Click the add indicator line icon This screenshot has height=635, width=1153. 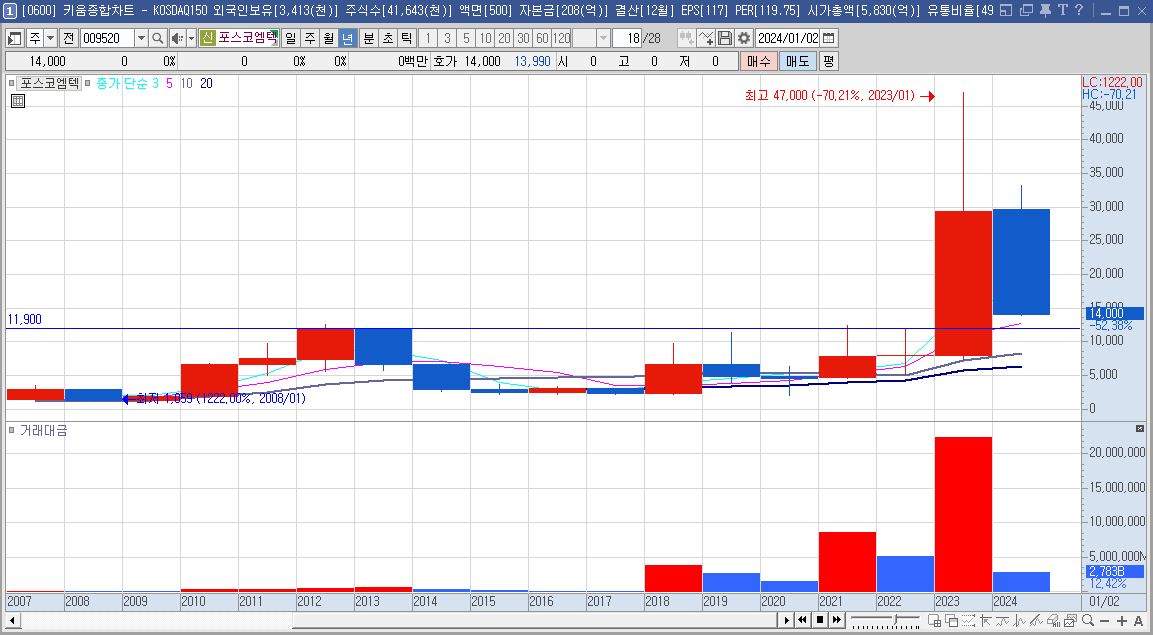coord(706,38)
